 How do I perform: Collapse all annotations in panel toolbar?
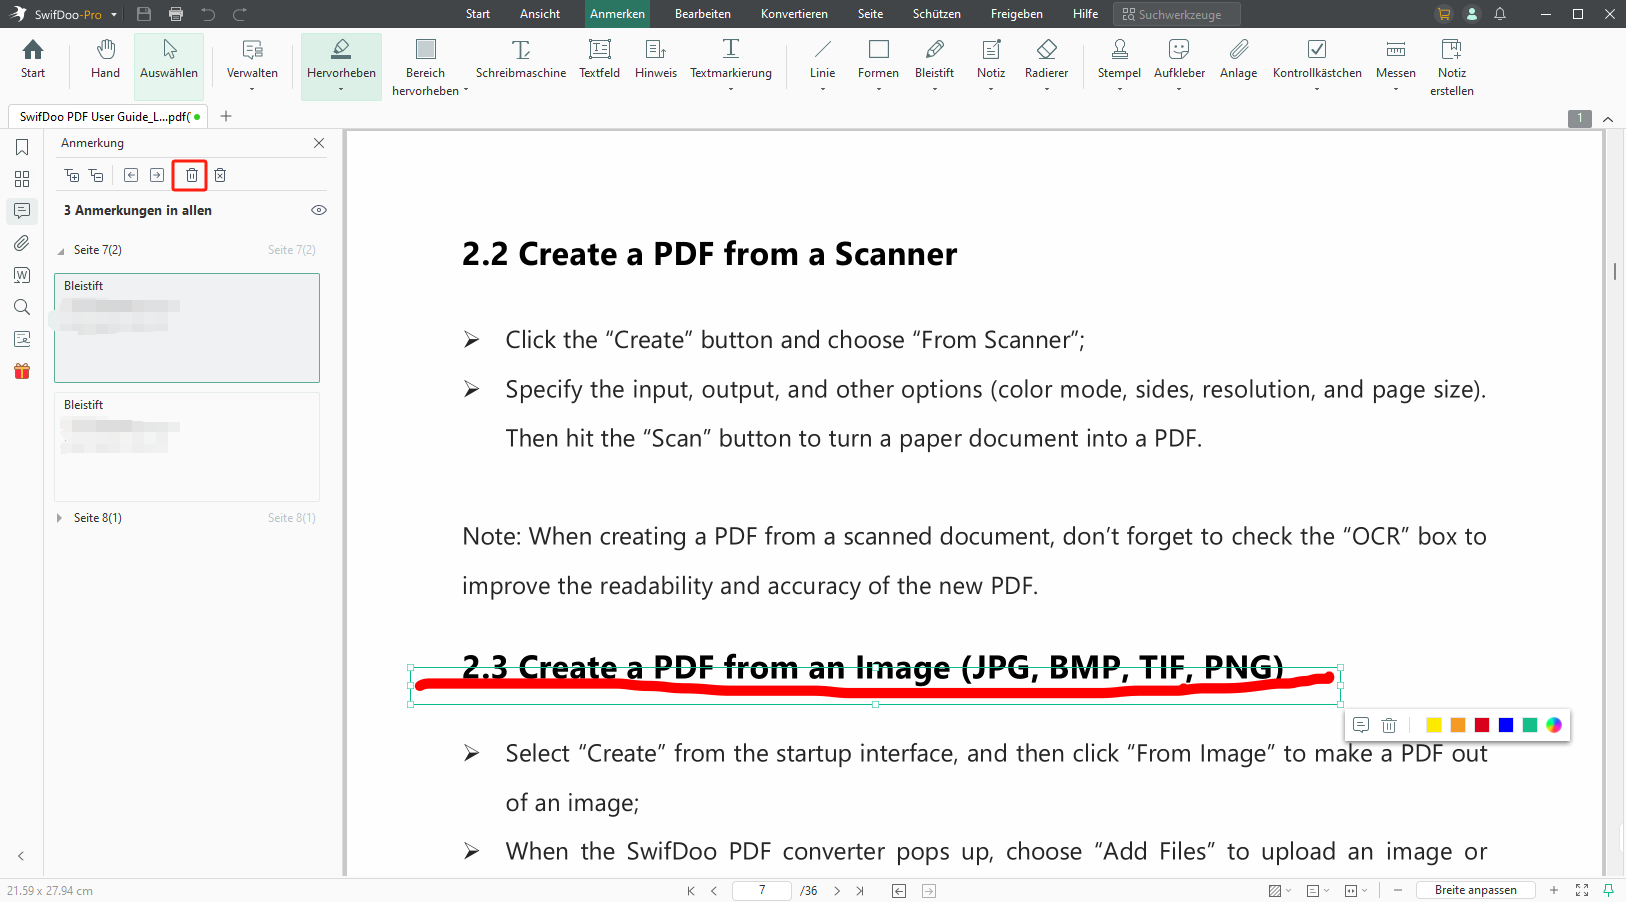tap(96, 175)
